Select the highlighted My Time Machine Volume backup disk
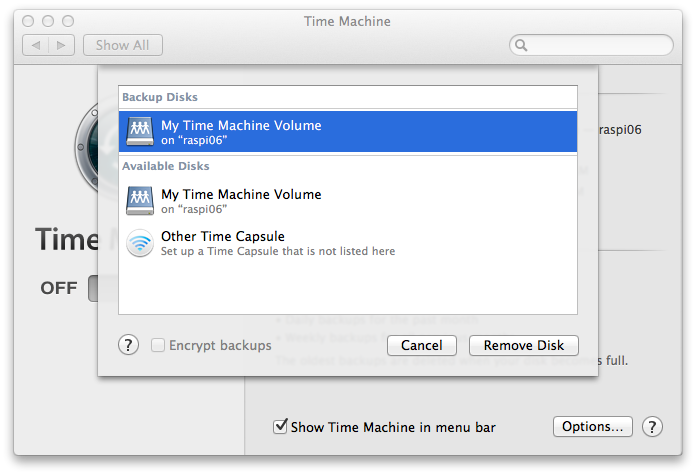 (348, 131)
